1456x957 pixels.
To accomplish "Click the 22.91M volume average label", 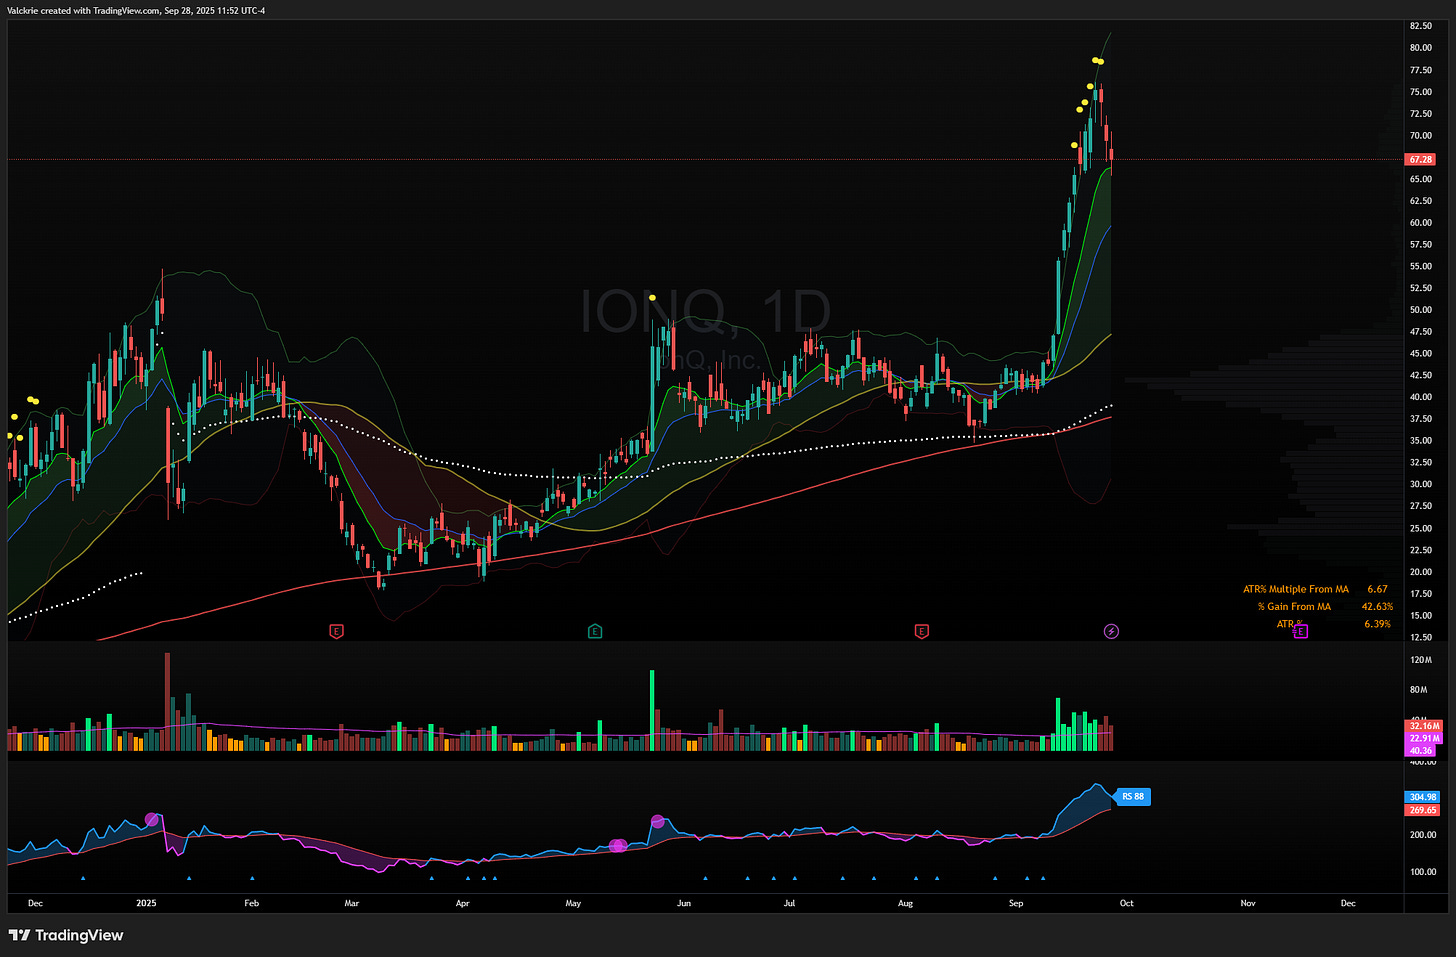I will click(1424, 738).
